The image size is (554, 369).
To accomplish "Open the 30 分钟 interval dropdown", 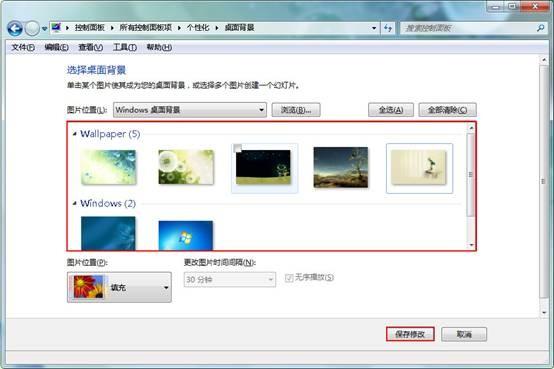I will point(230,280).
